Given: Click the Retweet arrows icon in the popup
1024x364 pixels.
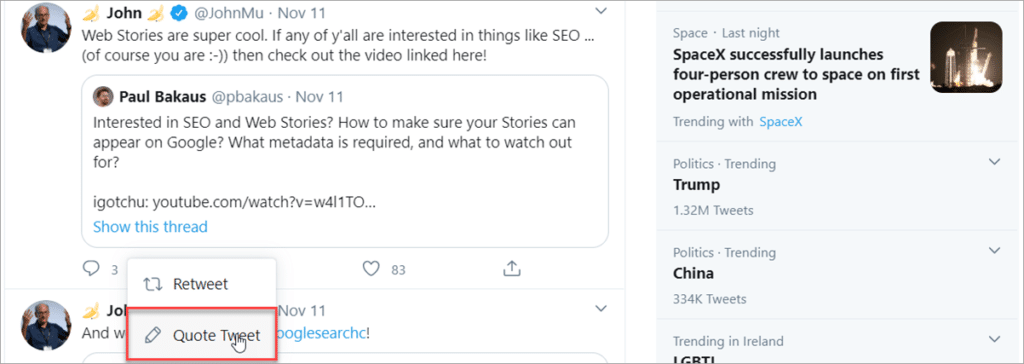Looking at the screenshot, I should [x=152, y=284].
